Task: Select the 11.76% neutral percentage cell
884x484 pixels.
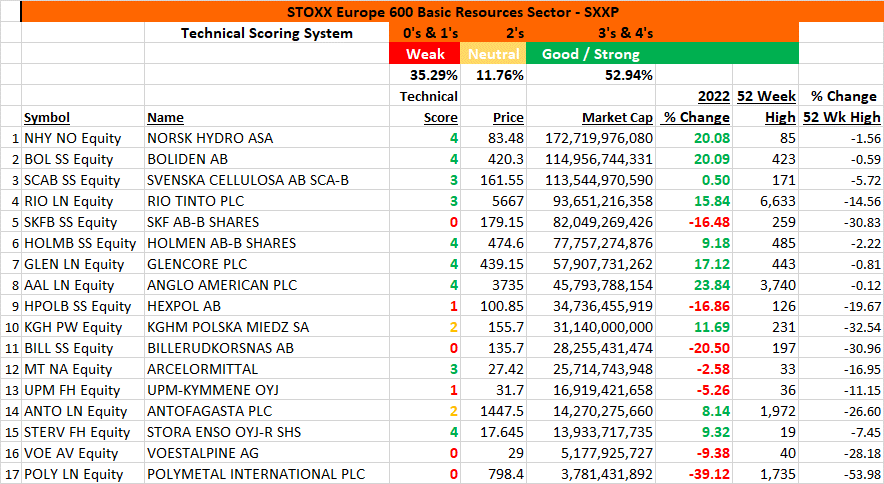Action: (x=493, y=75)
